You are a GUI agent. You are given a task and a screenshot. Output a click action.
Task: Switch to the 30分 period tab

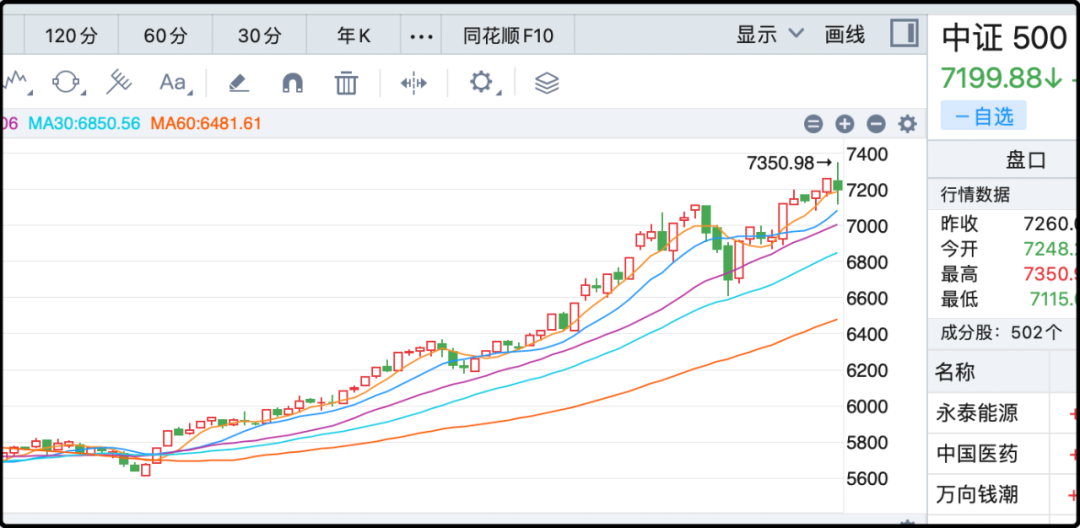click(x=260, y=36)
